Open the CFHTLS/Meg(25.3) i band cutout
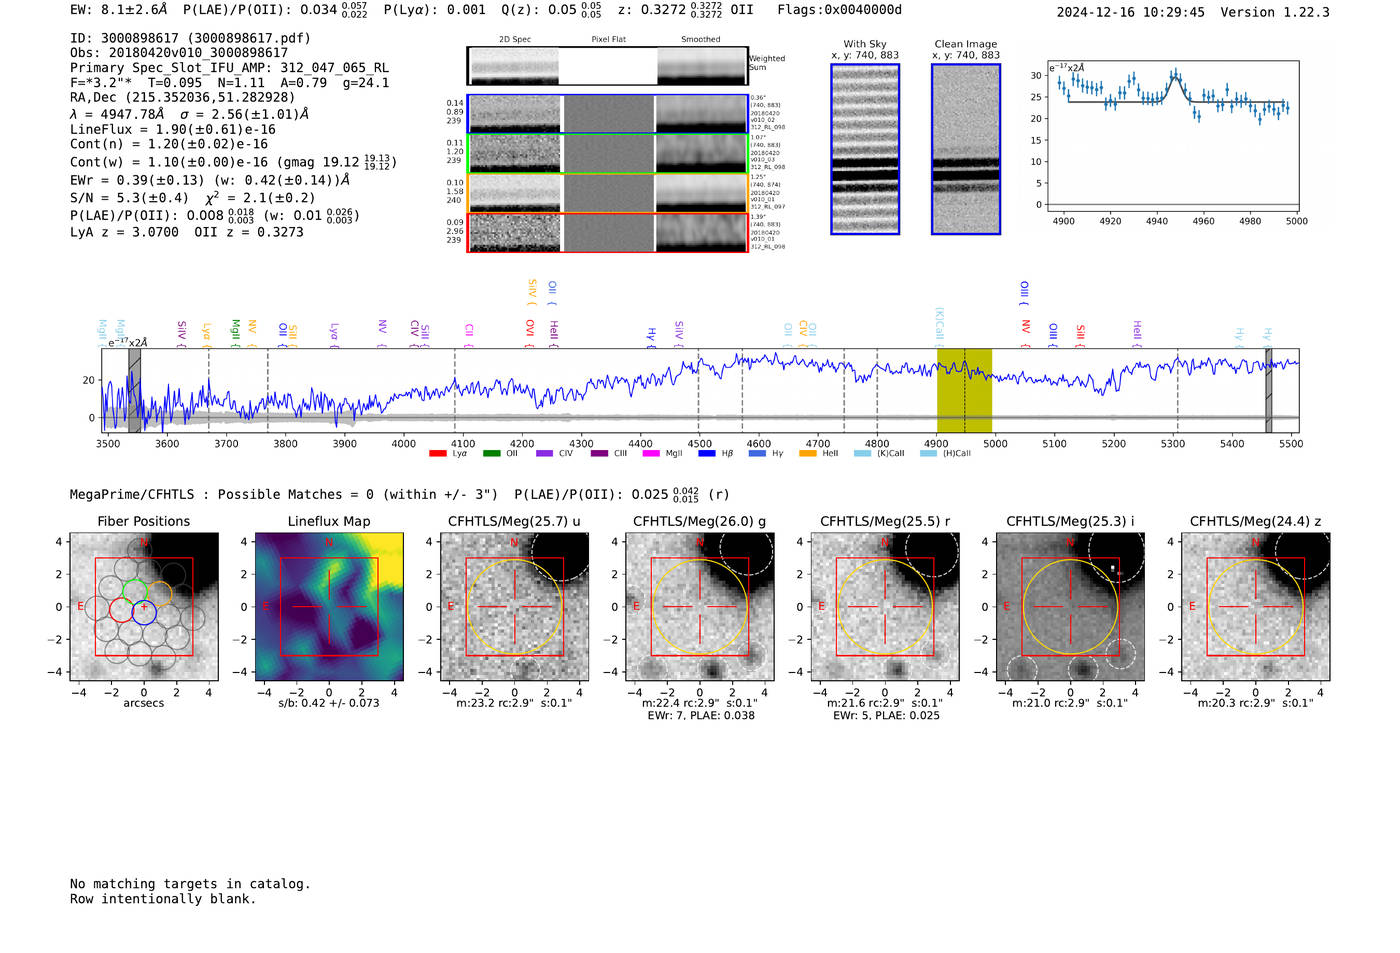1400x953 pixels. pyautogui.click(x=1070, y=607)
